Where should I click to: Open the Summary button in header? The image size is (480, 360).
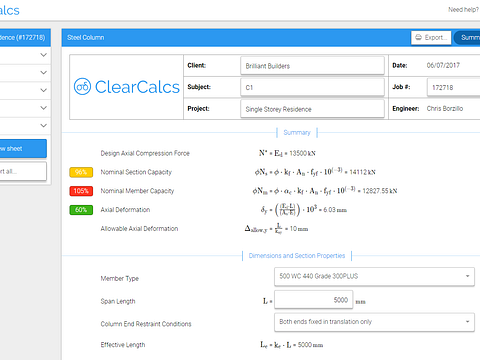pos(467,38)
